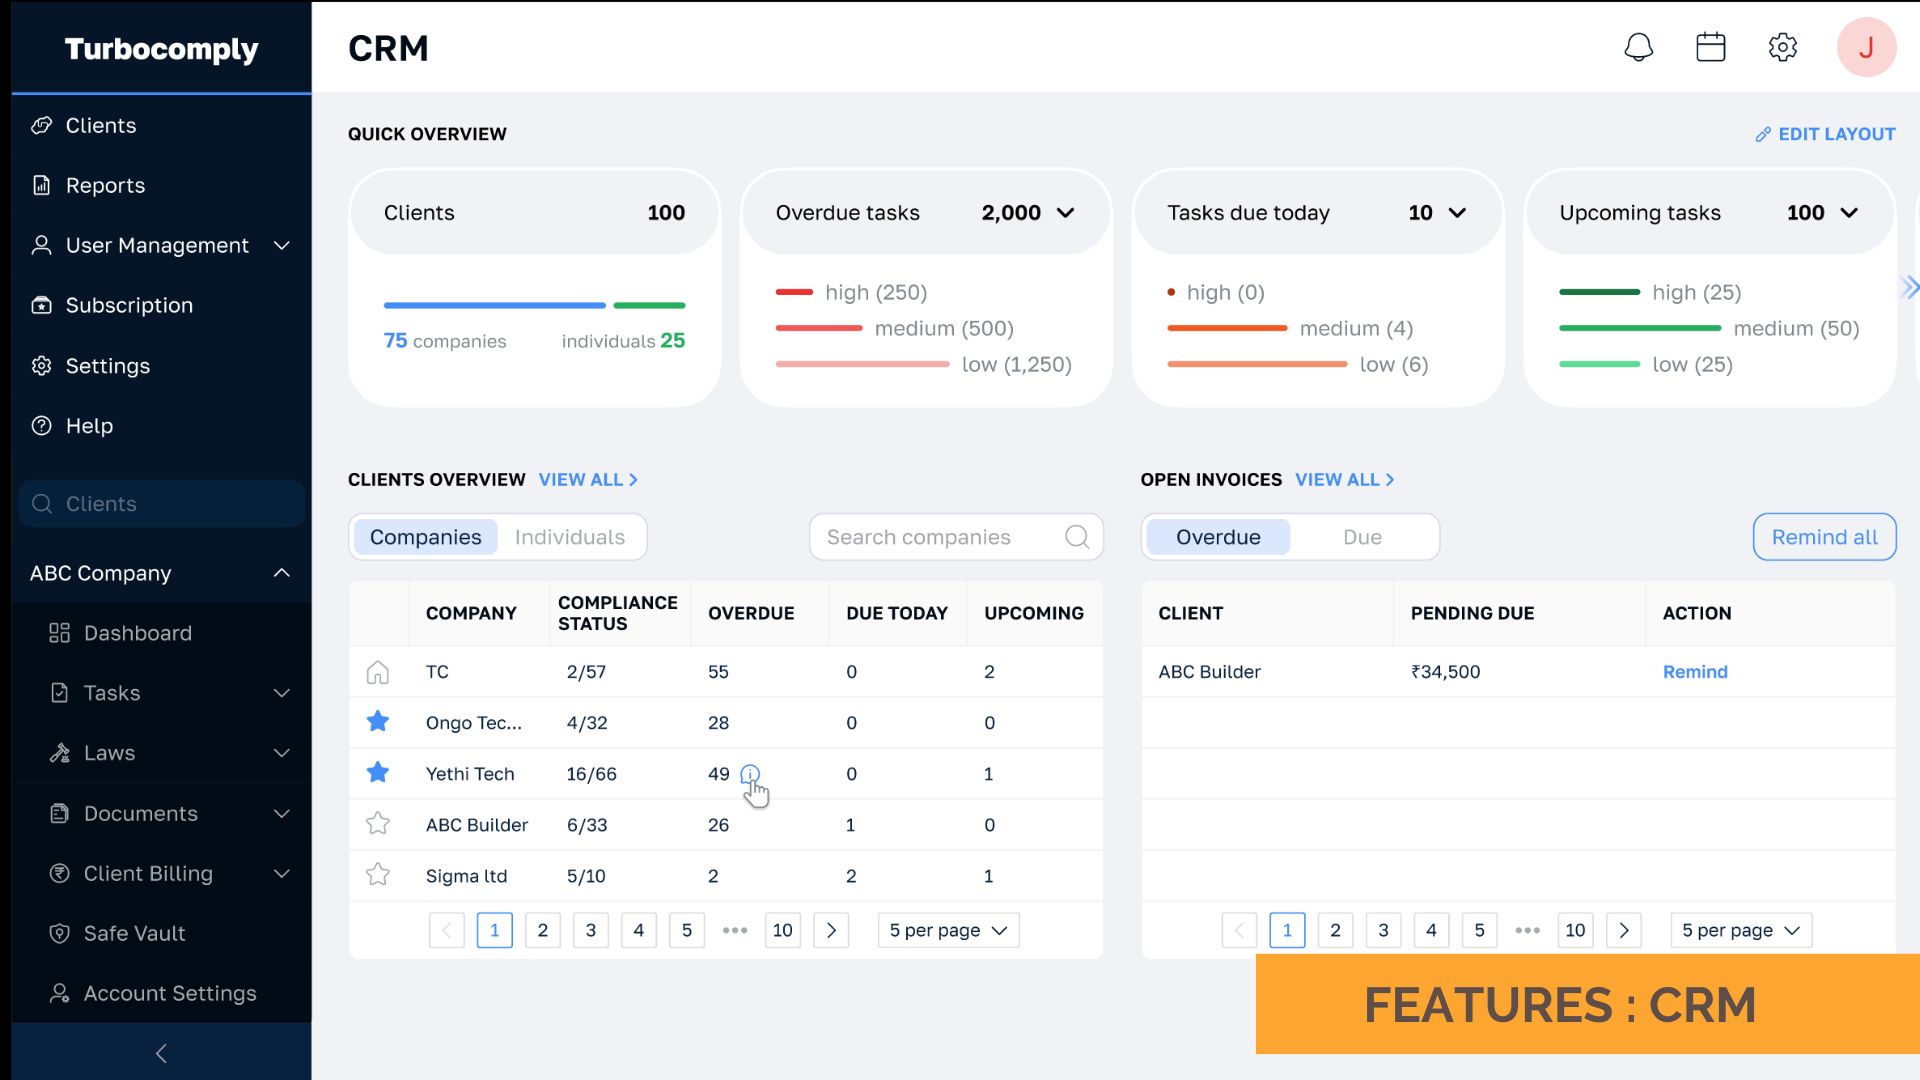The height and width of the screenshot is (1080, 1920).
Task: Open Reports from the sidebar
Action: [x=105, y=185]
